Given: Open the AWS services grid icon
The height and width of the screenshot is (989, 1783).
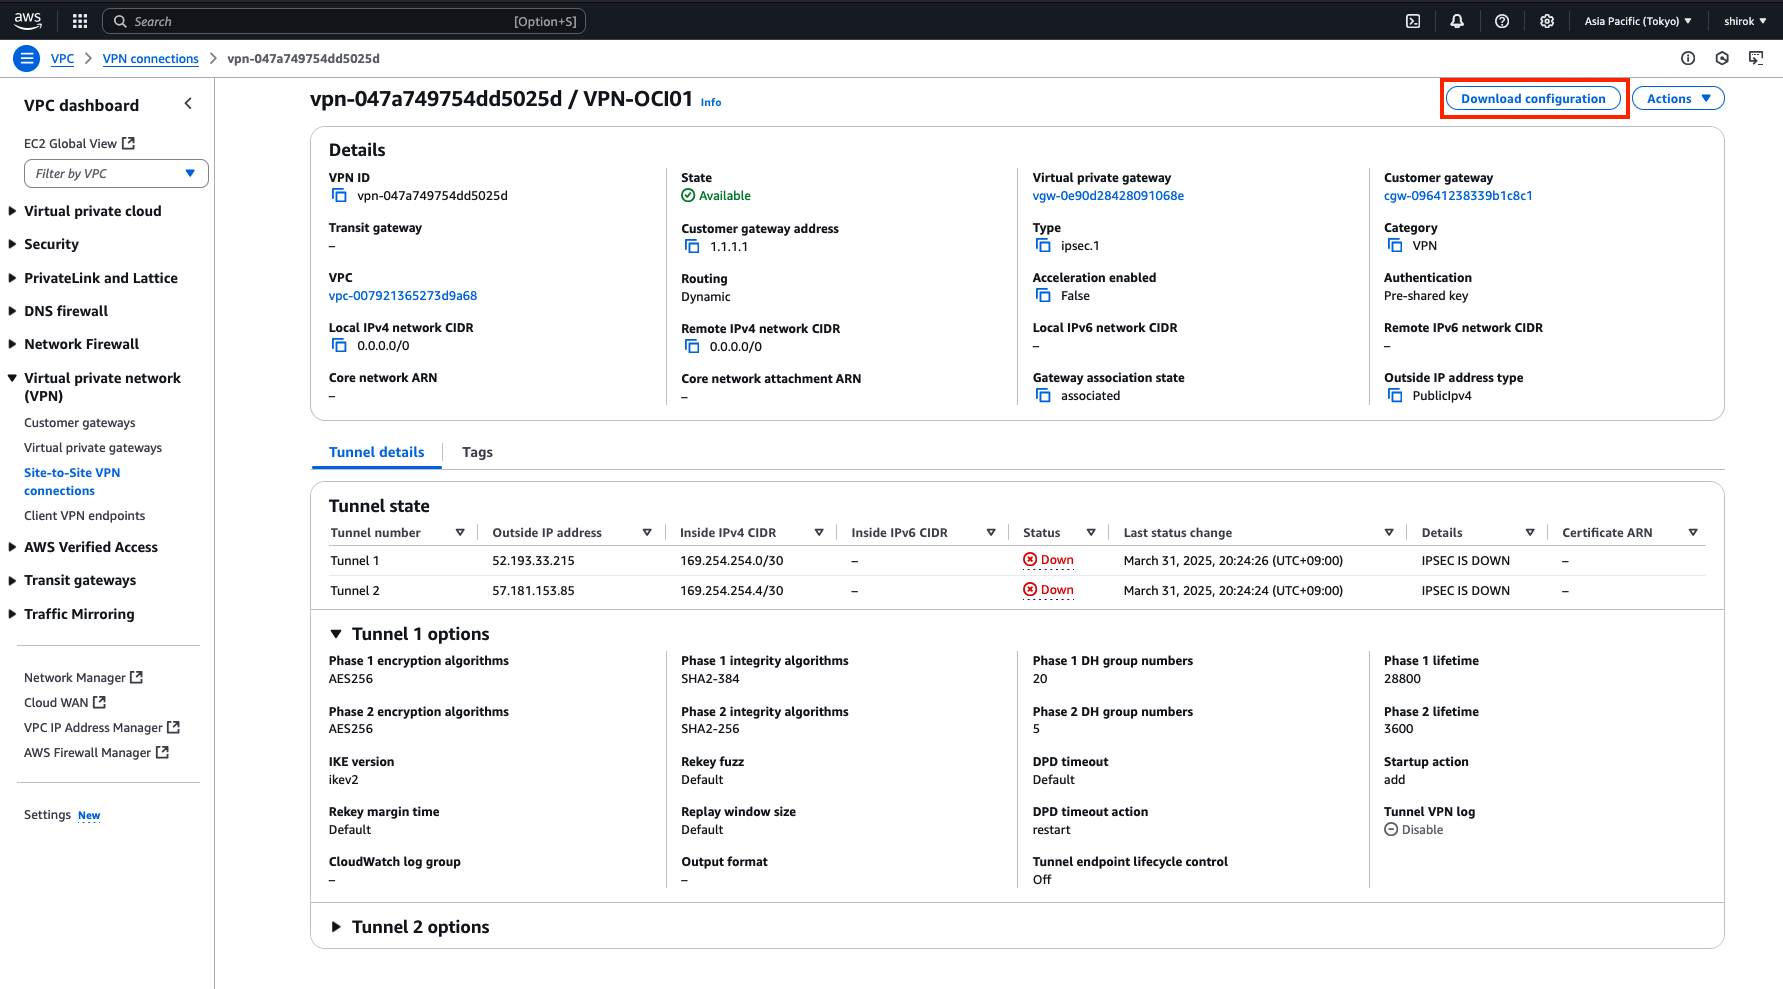Looking at the screenshot, I should coord(79,20).
